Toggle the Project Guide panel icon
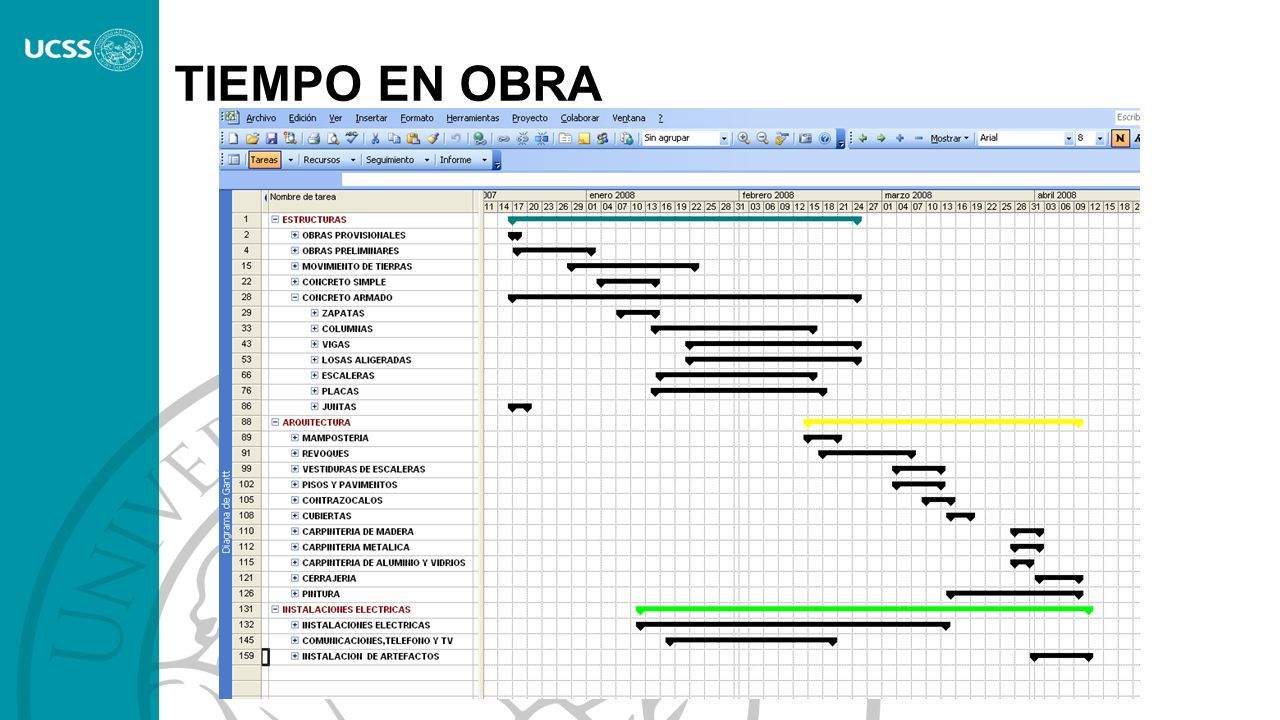Image resolution: width=1280 pixels, height=720 pixels. [234, 159]
